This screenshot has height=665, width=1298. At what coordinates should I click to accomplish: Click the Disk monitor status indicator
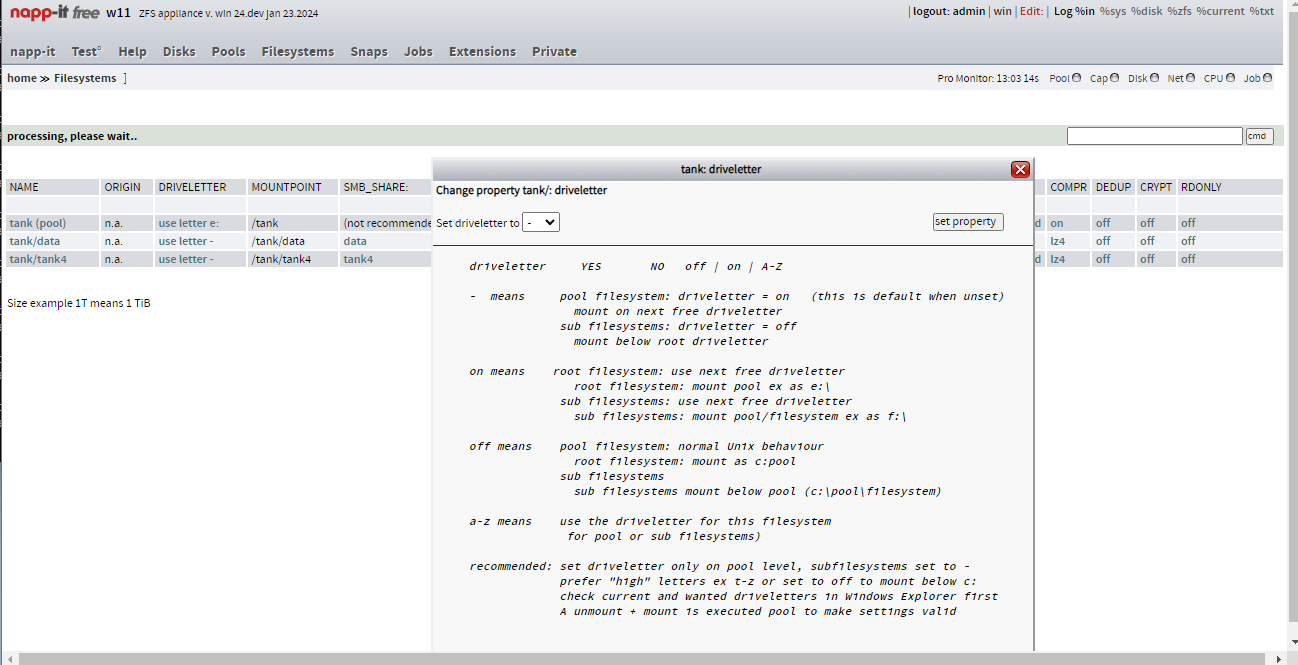tap(1154, 78)
